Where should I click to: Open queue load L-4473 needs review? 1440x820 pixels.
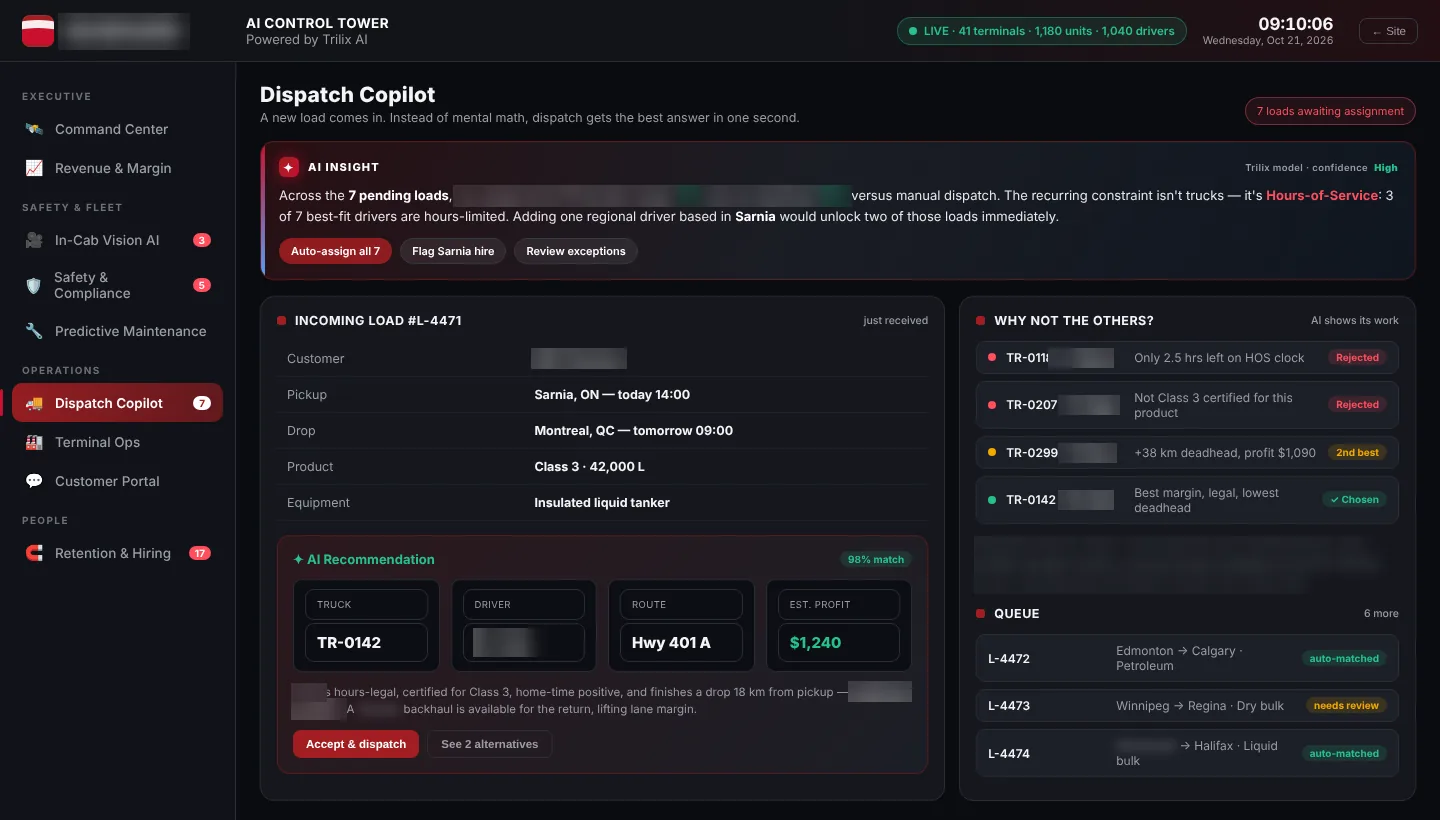coord(1187,706)
